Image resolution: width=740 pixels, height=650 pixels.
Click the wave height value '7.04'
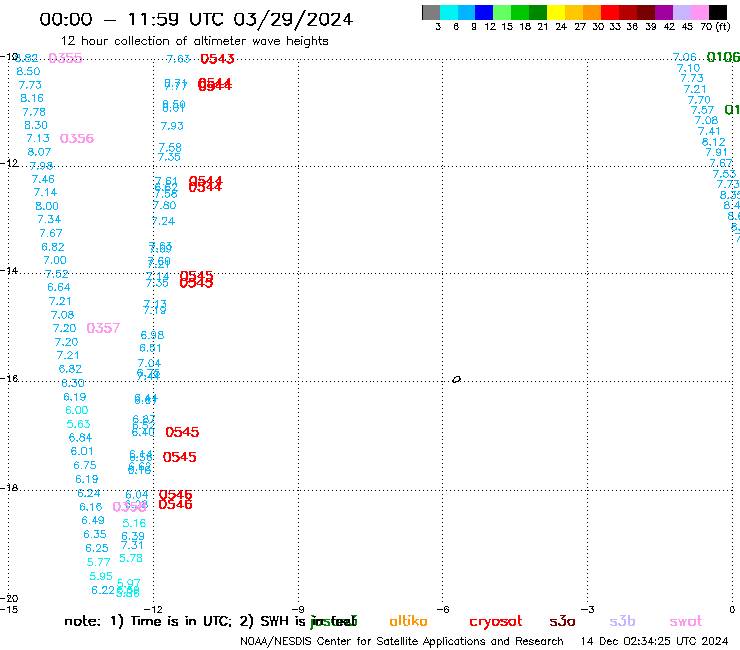[x=149, y=363]
